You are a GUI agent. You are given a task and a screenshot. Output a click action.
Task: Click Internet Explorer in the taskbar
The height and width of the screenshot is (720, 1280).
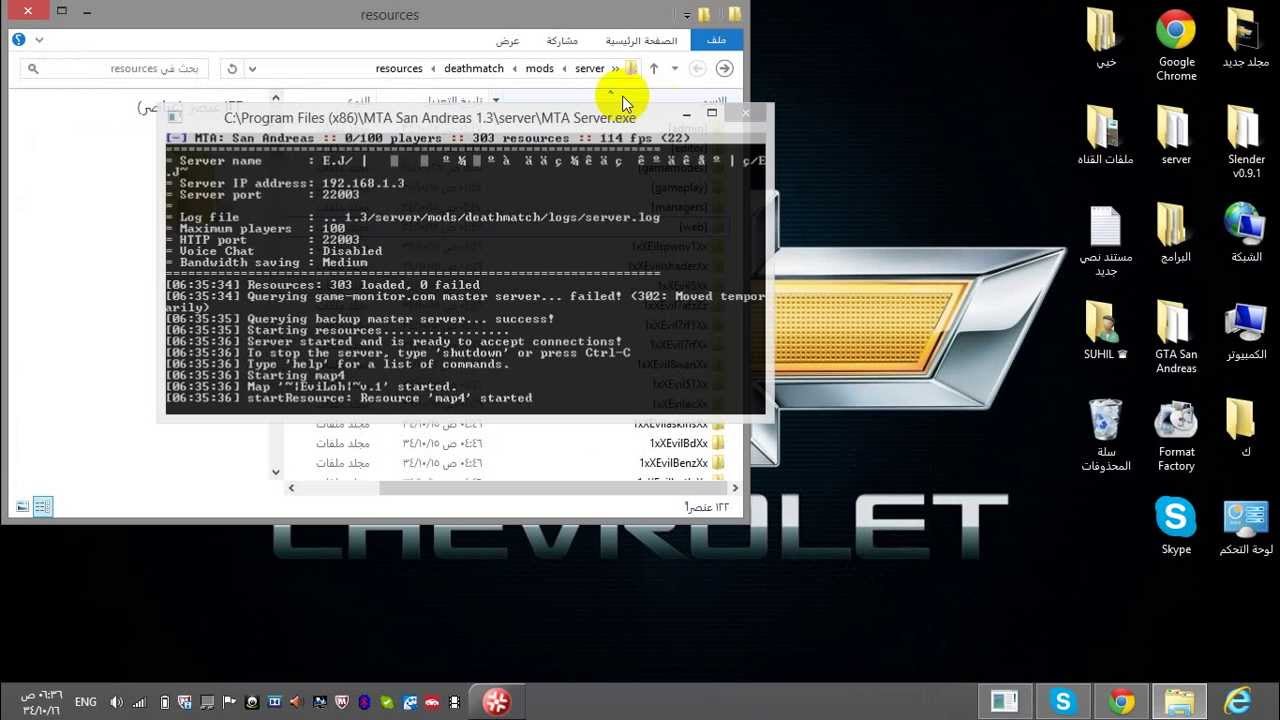(x=1238, y=701)
